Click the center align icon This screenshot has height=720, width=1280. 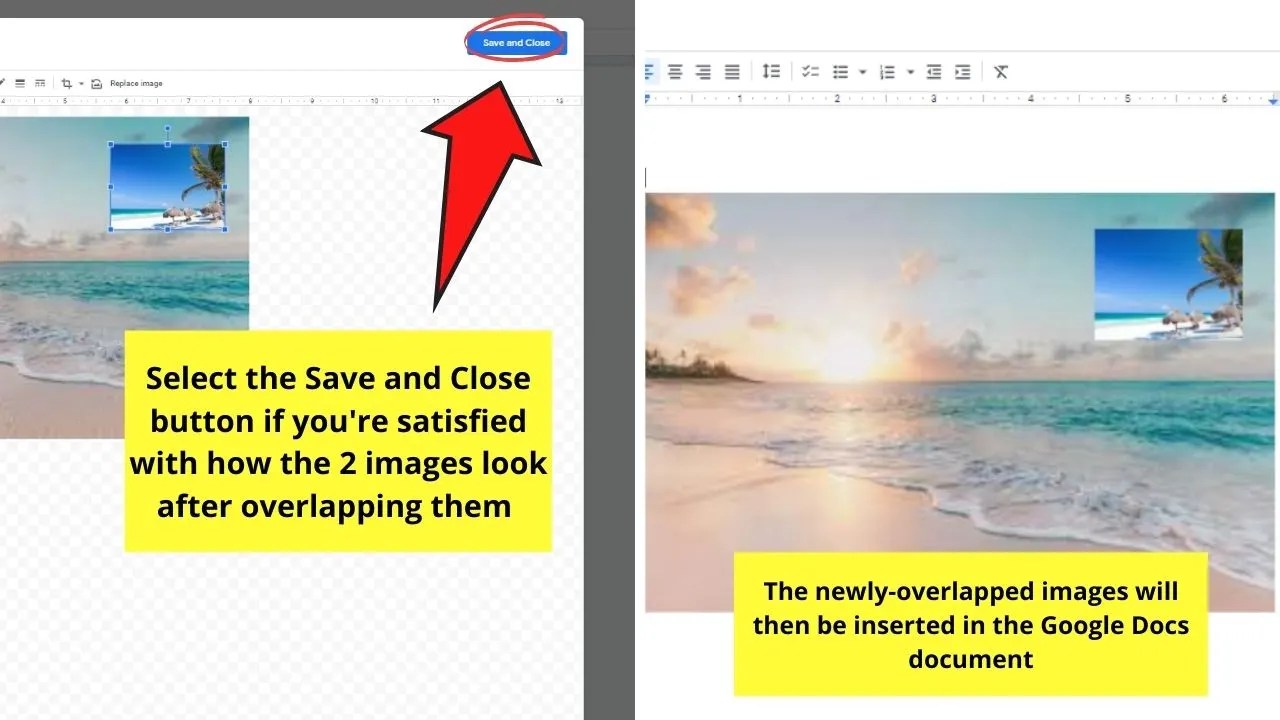click(x=676, y=71)
